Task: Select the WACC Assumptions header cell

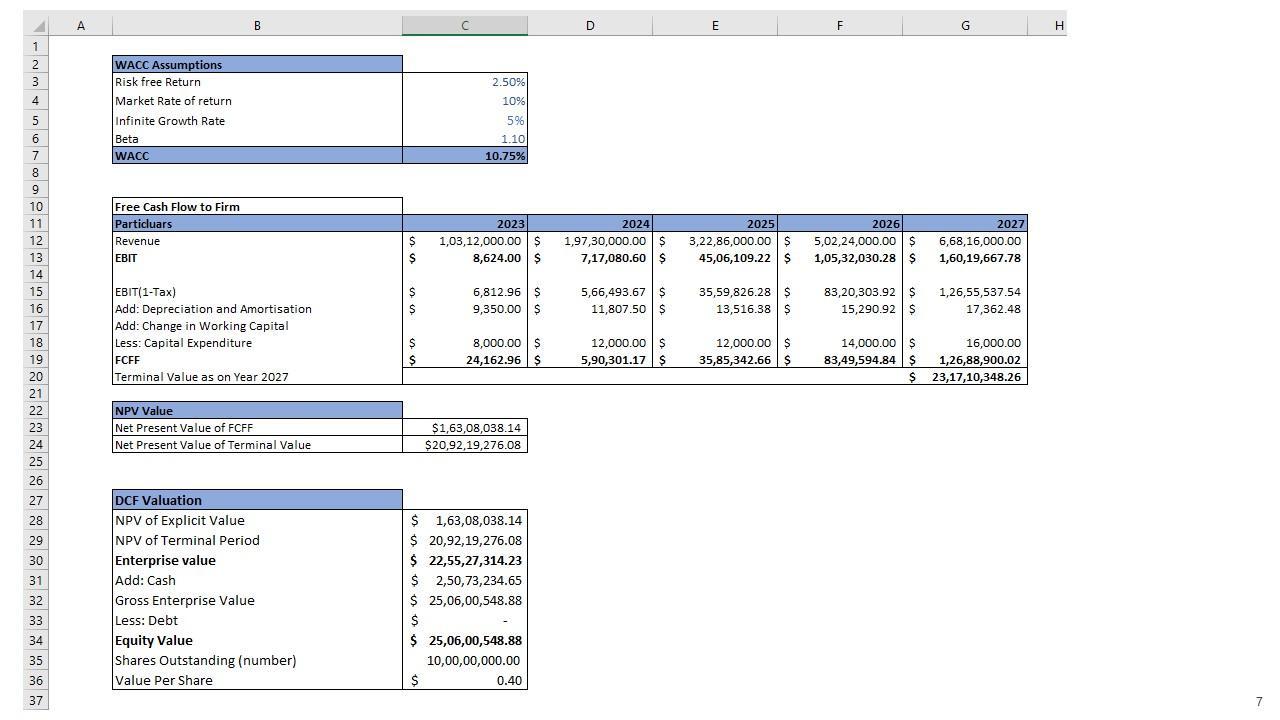Action: 257,65
